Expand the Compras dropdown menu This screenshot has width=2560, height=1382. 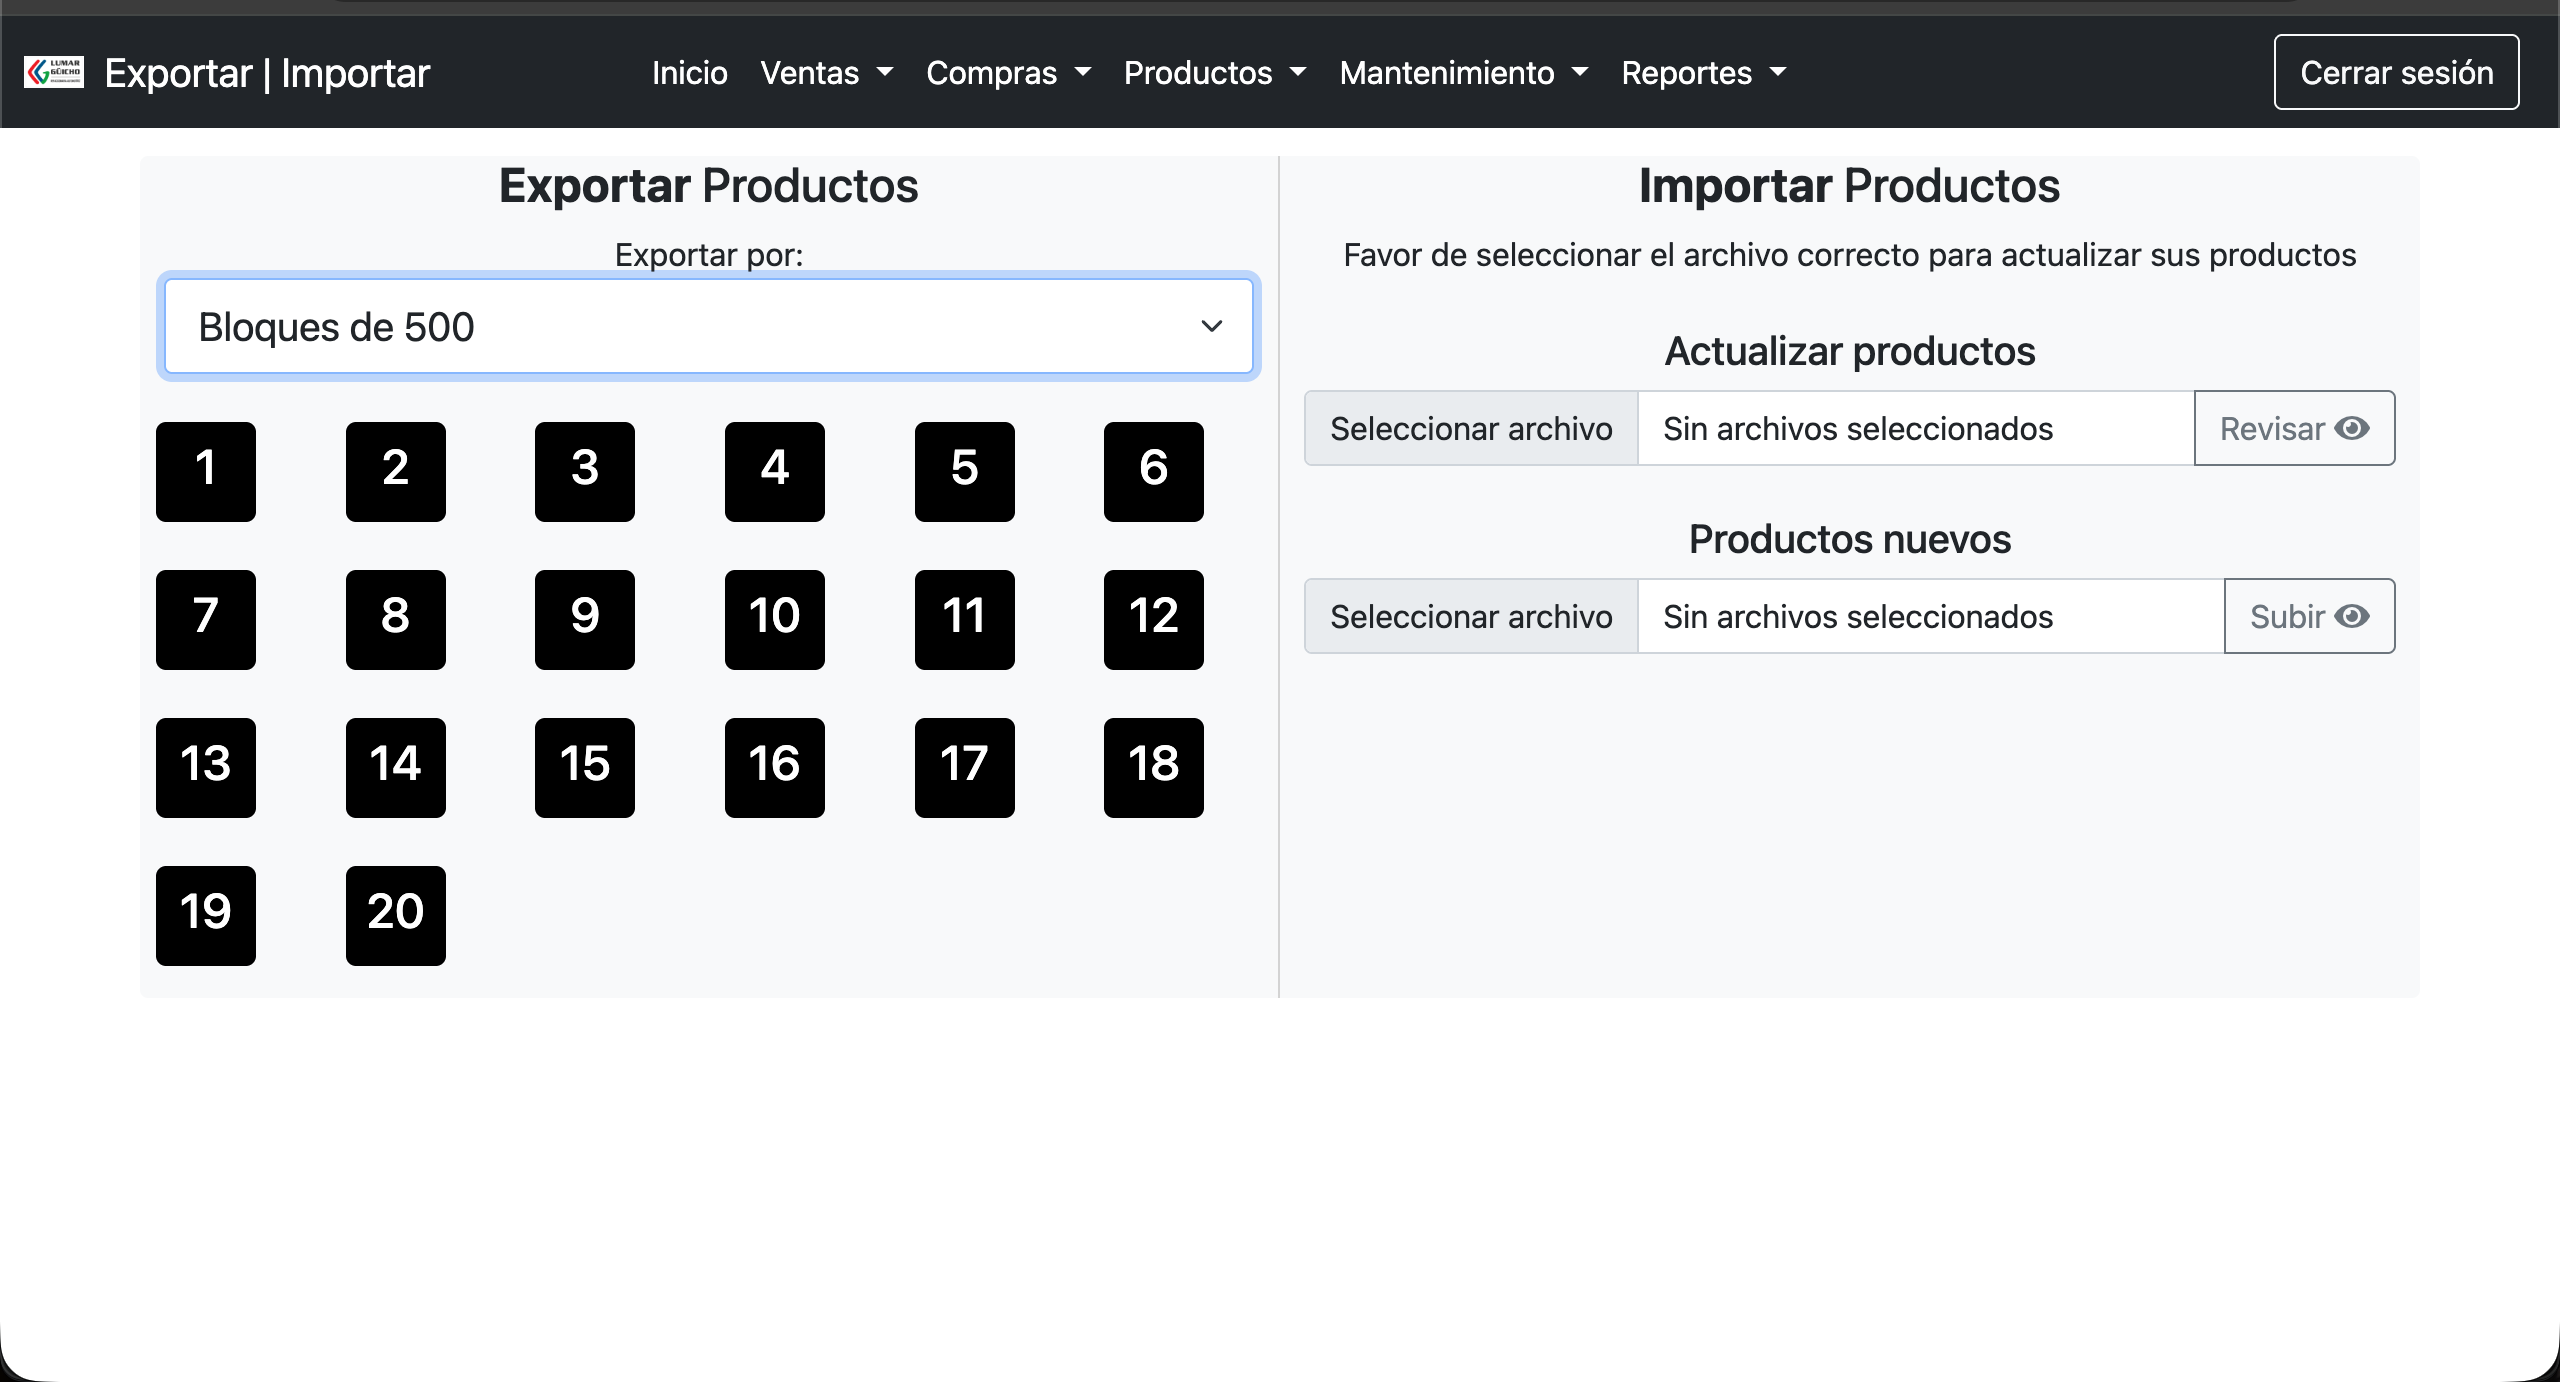(x=1009, y=72)
